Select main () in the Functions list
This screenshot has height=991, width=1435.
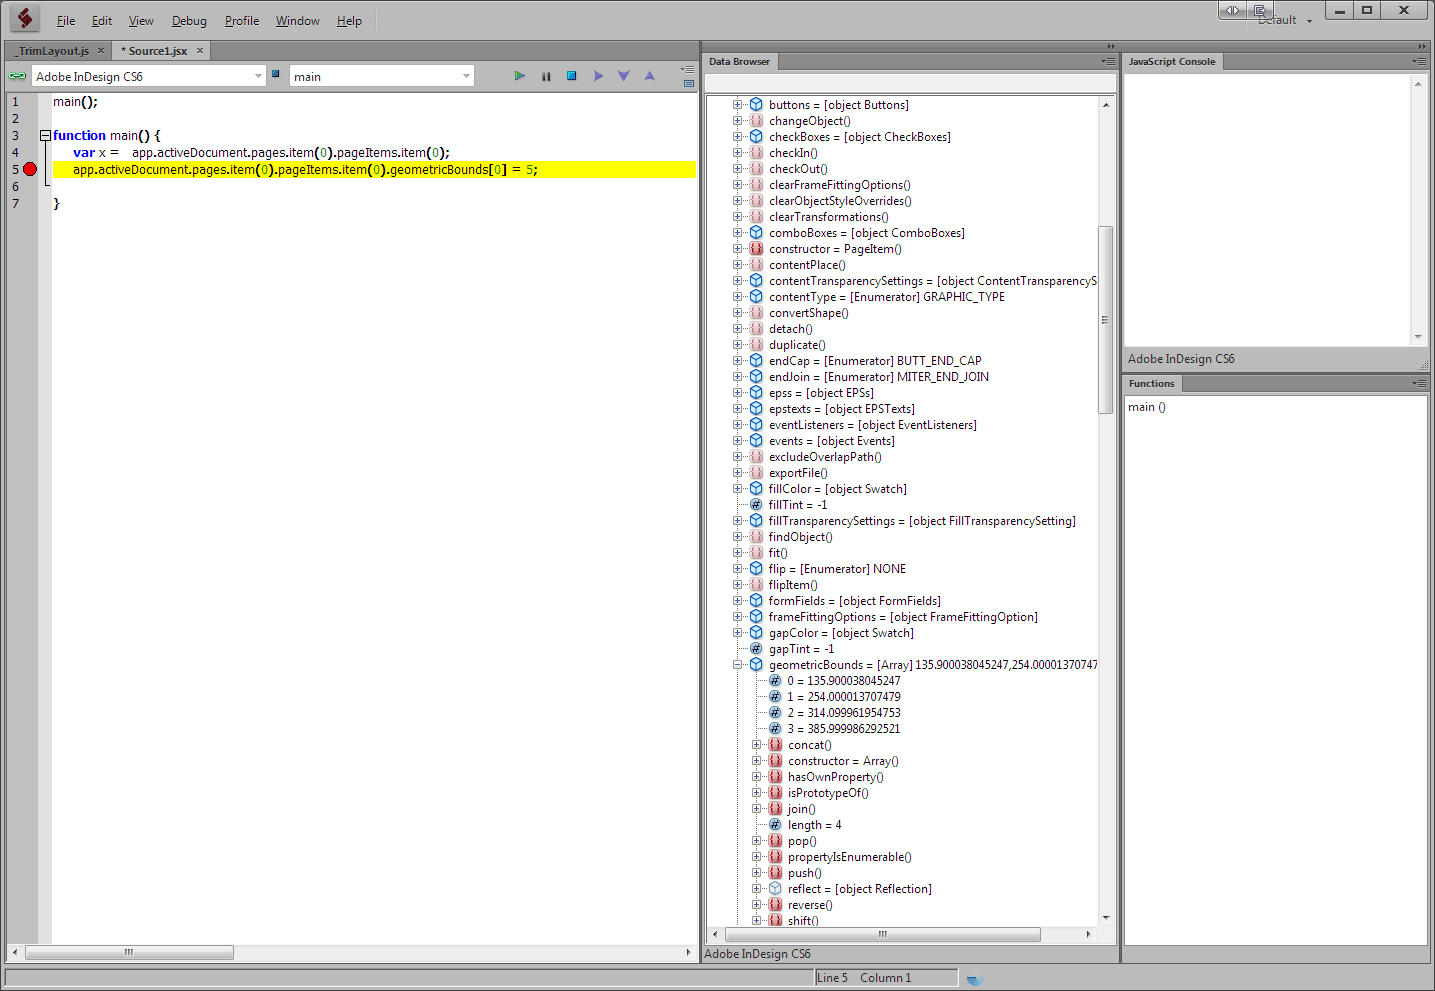click(1147, 407)
